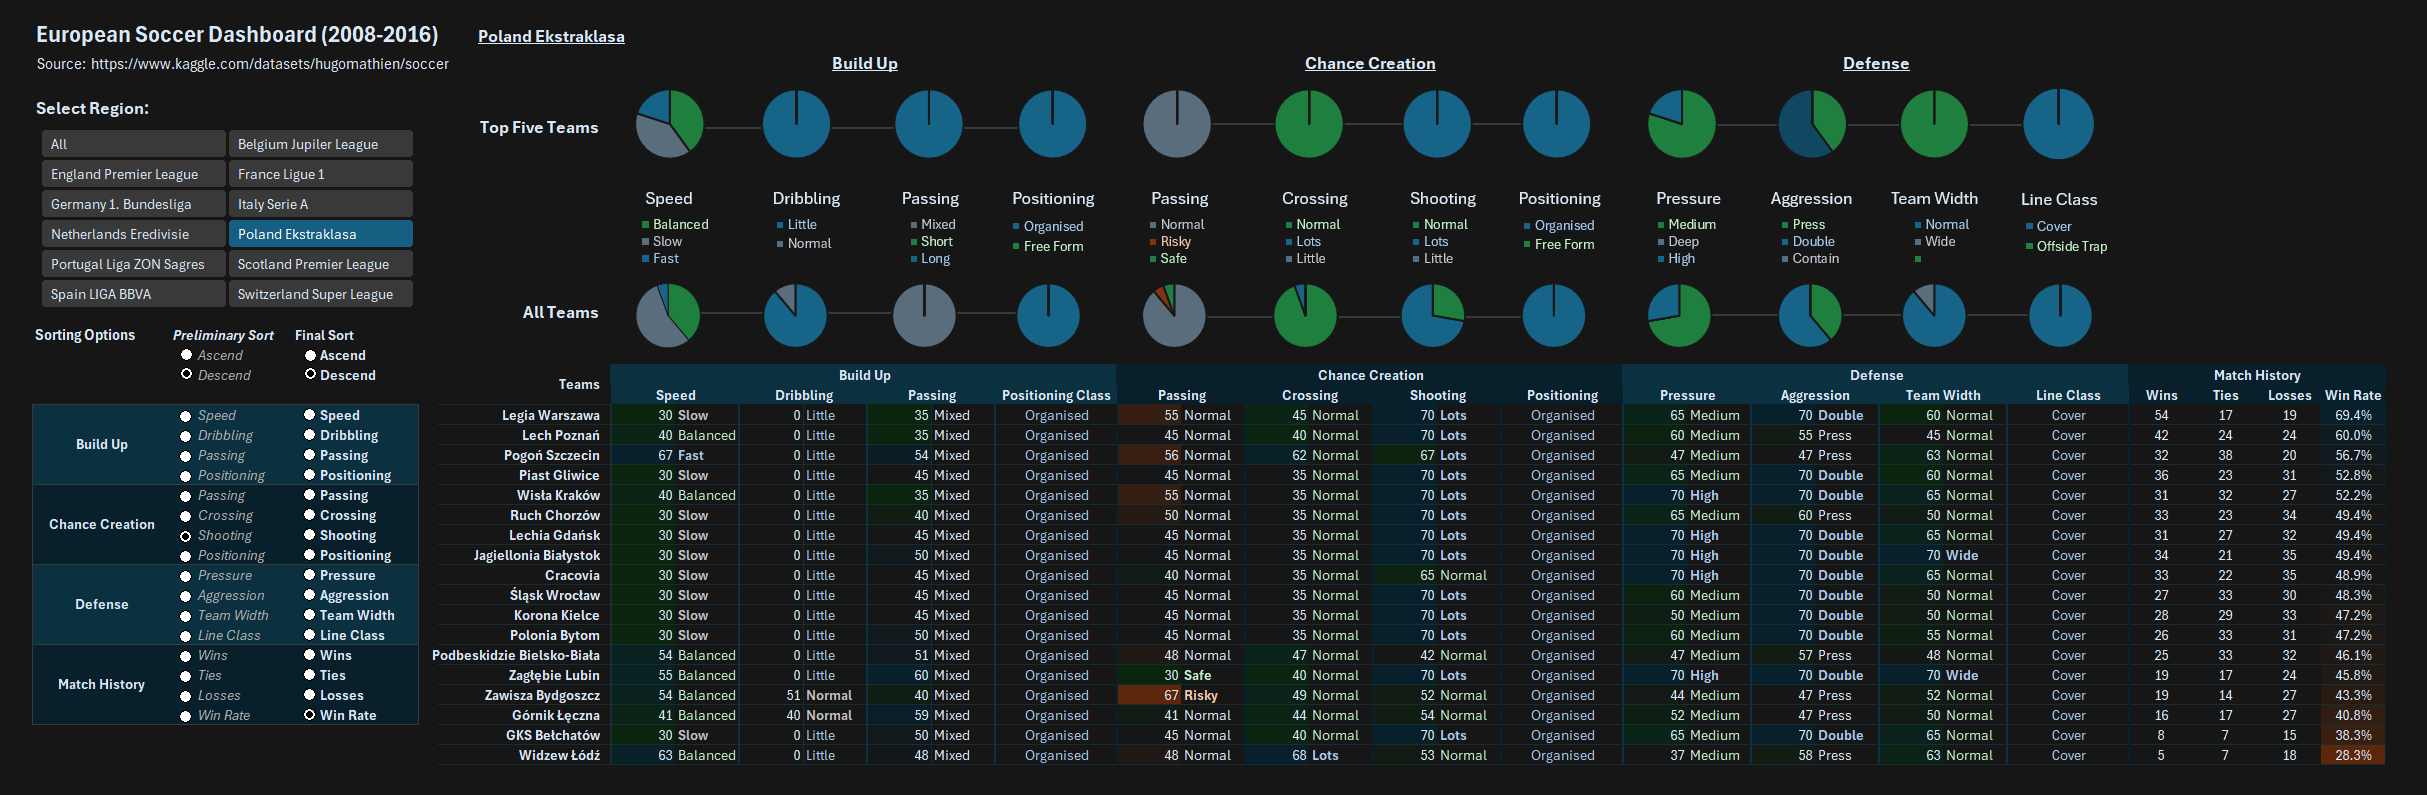Click Top Five Teams Build Up Positioning pie
Viewport: 2427px width, 795px height.
(1052, 124)
